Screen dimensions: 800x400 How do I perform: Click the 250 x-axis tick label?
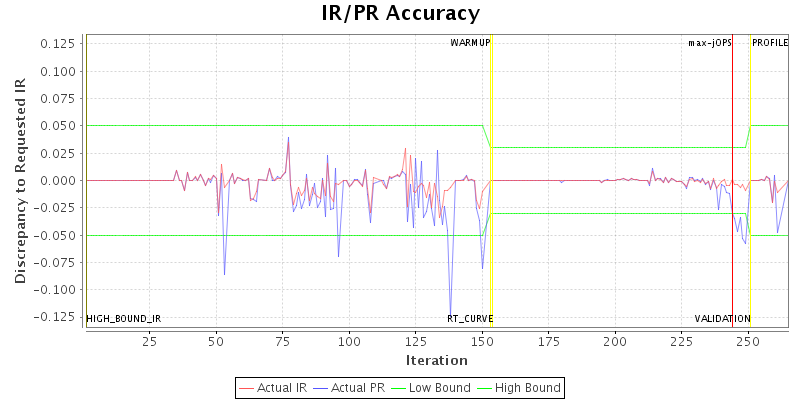pos(748,340)
